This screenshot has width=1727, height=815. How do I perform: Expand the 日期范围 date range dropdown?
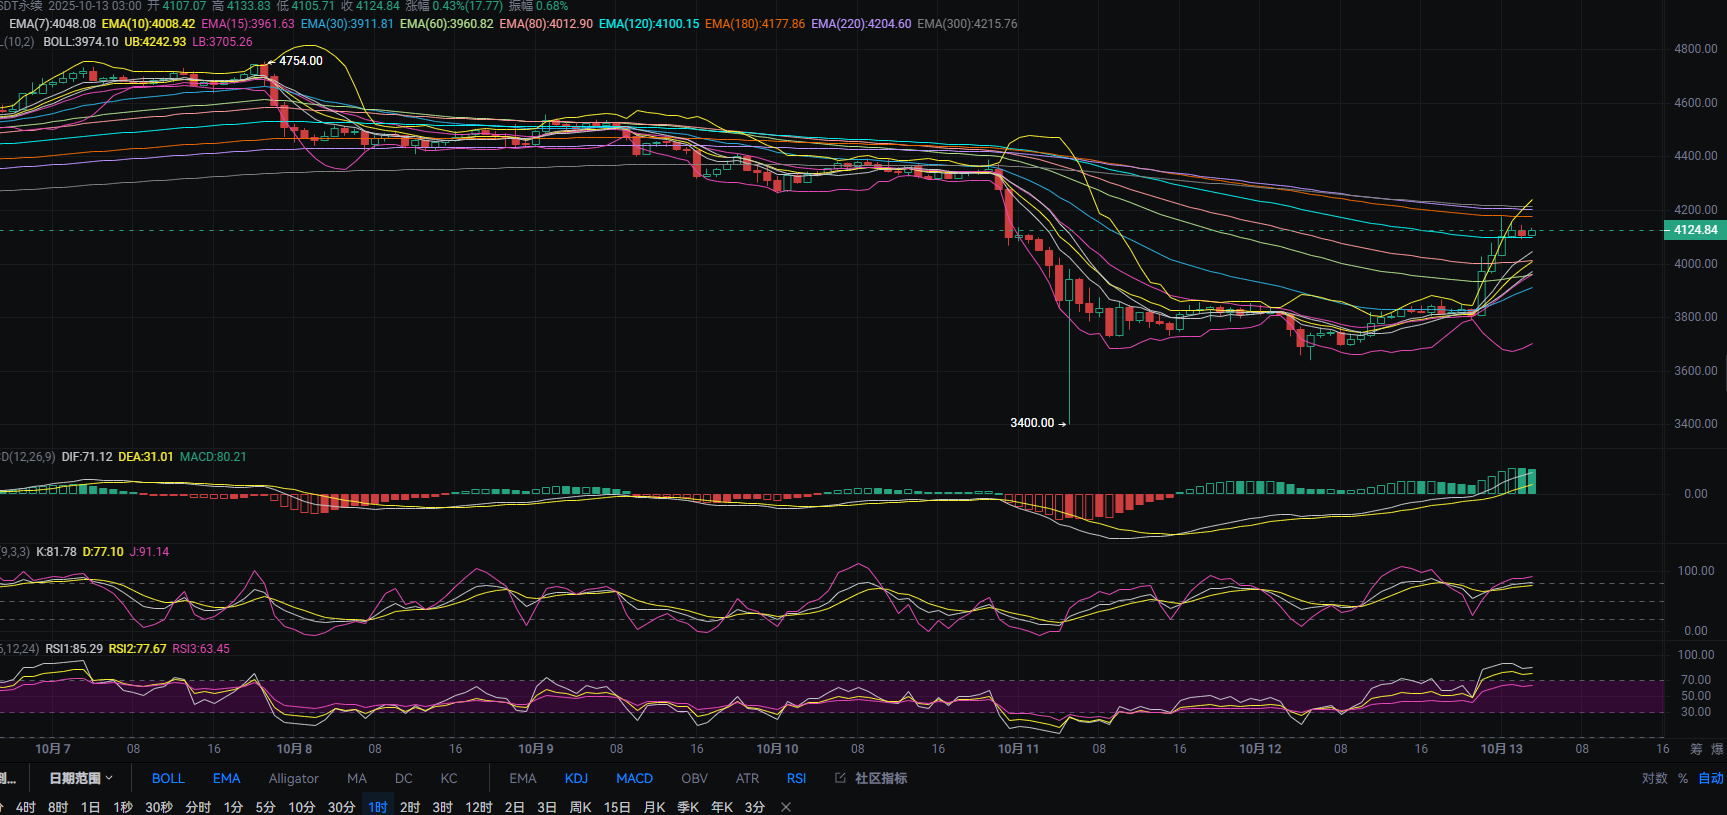(81, 778)
